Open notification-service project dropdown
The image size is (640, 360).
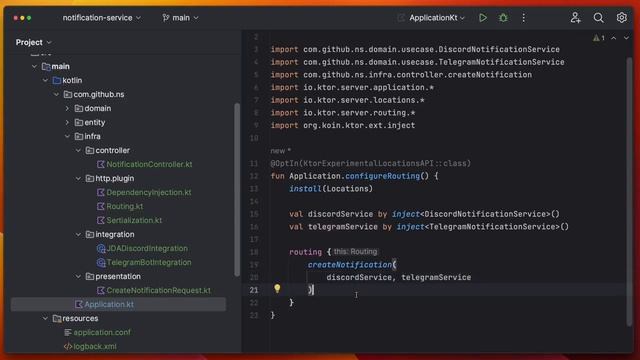pyautogui.click(x=102, y=18)
